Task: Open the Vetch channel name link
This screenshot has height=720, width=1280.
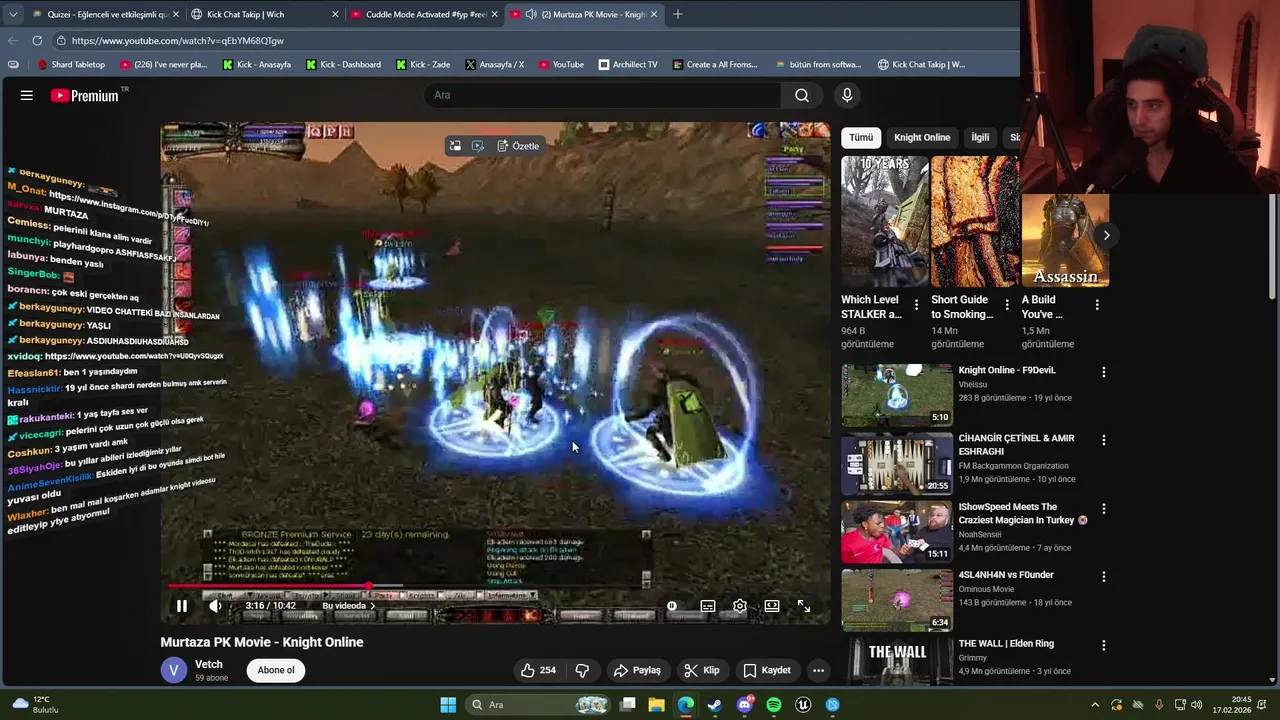Action: pyautogui.click(x=209, y=664)
